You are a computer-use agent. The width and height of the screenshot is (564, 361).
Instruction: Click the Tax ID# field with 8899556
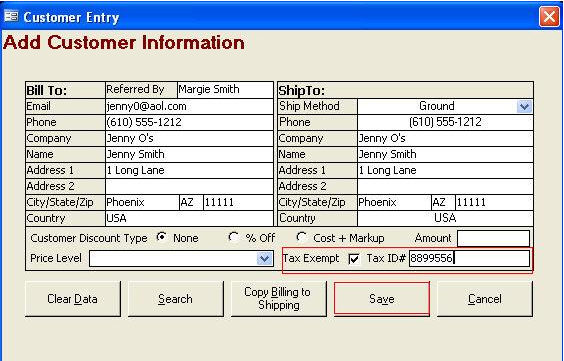coord(469,258)
